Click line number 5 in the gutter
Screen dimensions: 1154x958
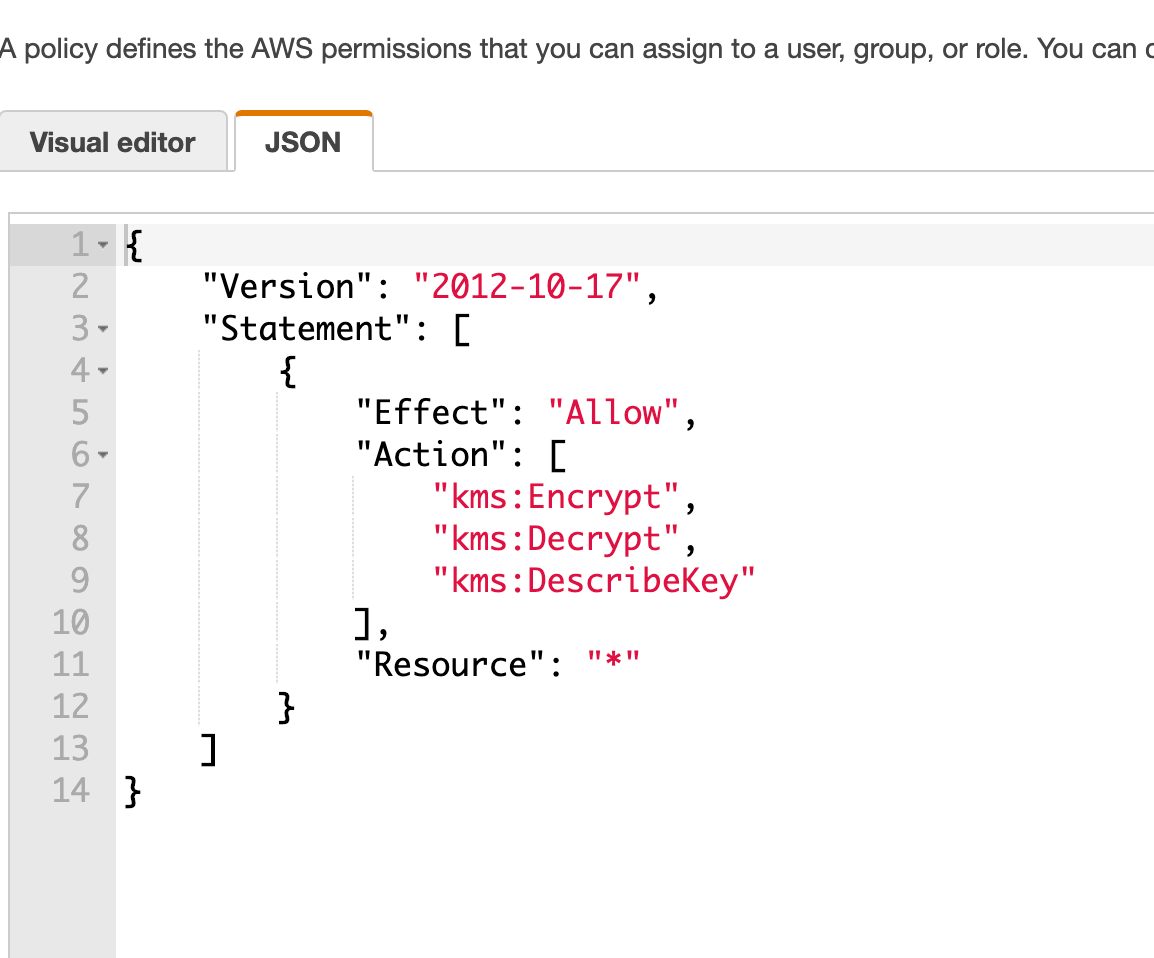tap(80, 413)
